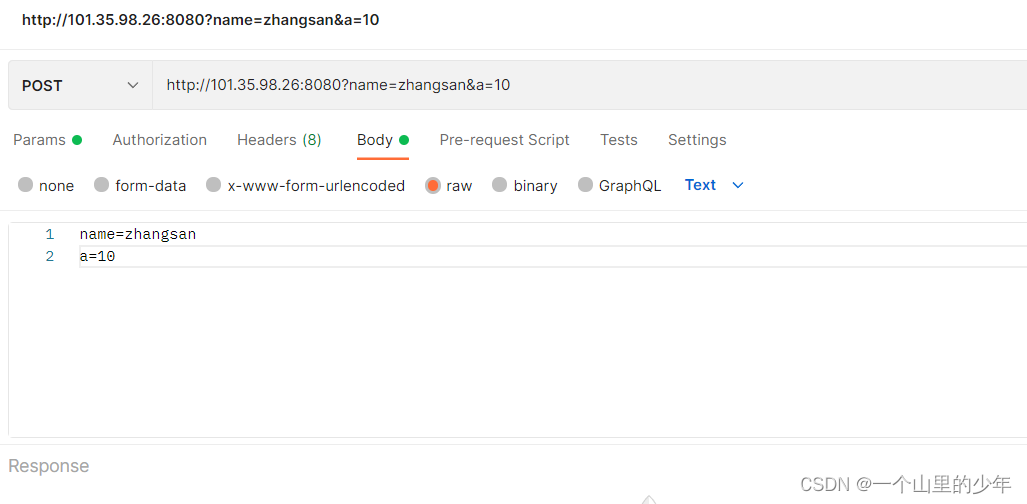1027x504 pixels.
Task: Open the Pre-request Script tab
Action: 504,140
